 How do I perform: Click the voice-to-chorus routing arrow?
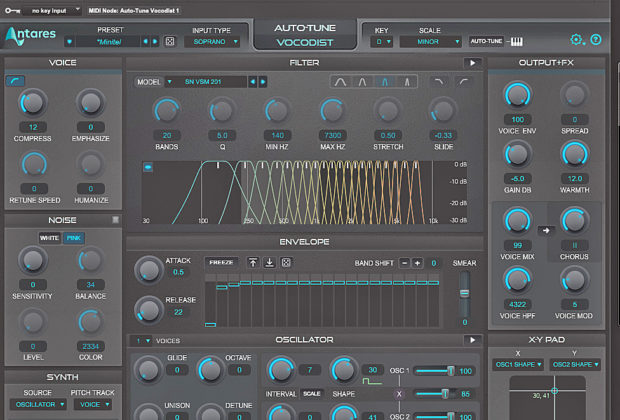(546, 230)
